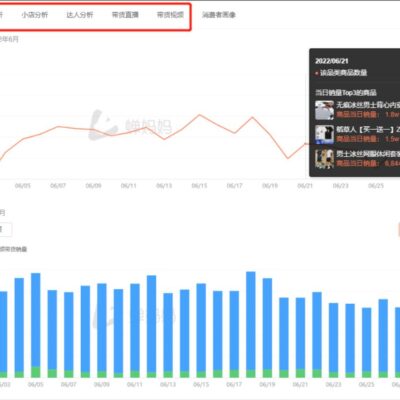Click the 无痕冰丝男士背心 product title
Viewport: 400px width, 400px height.
368,105
